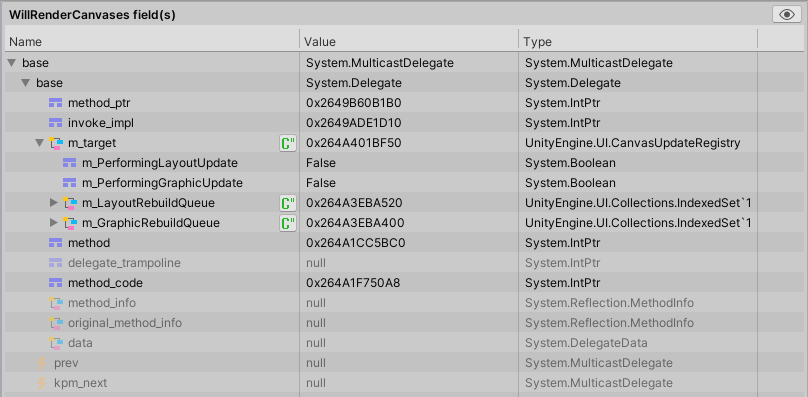Click the method_code field icon
Image resolution: width=808 pixels, height=397 pixels.
click(55, 283)
